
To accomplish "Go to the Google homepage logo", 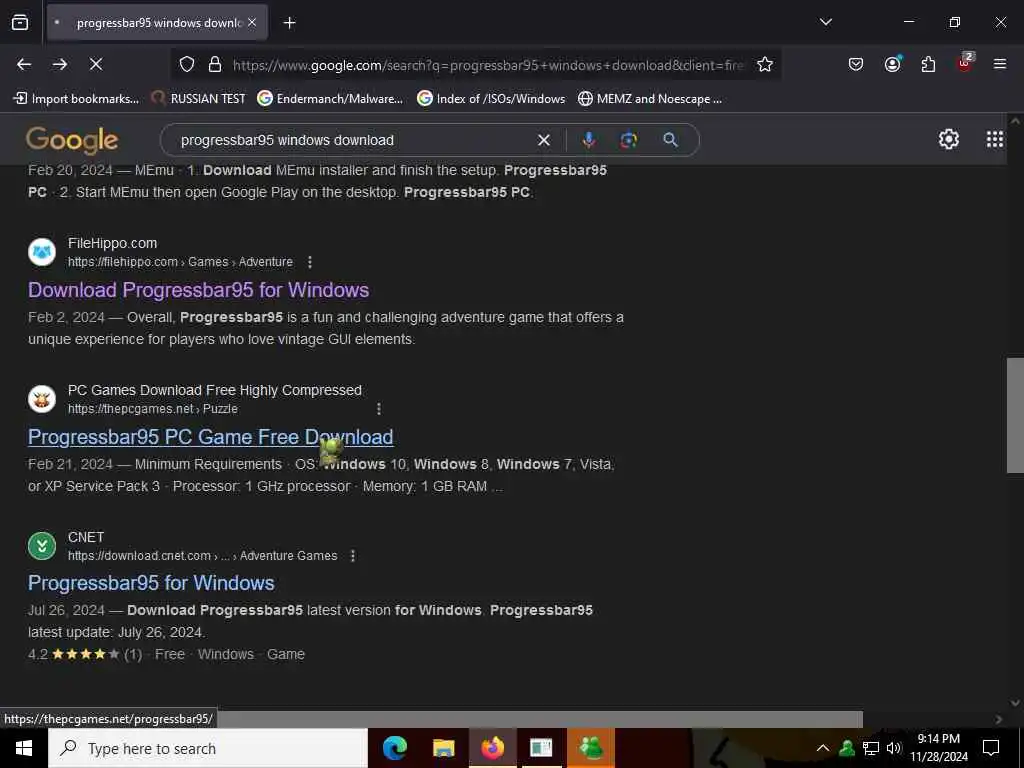I will (x=72, y=140).
